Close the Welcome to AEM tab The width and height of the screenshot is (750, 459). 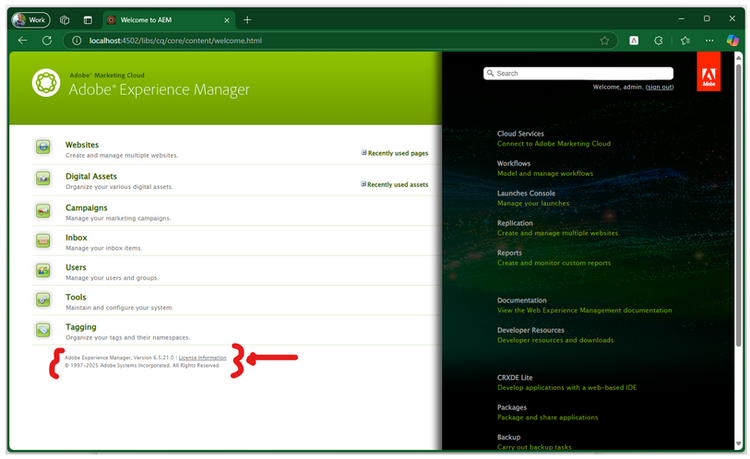(x=227, y=20)
